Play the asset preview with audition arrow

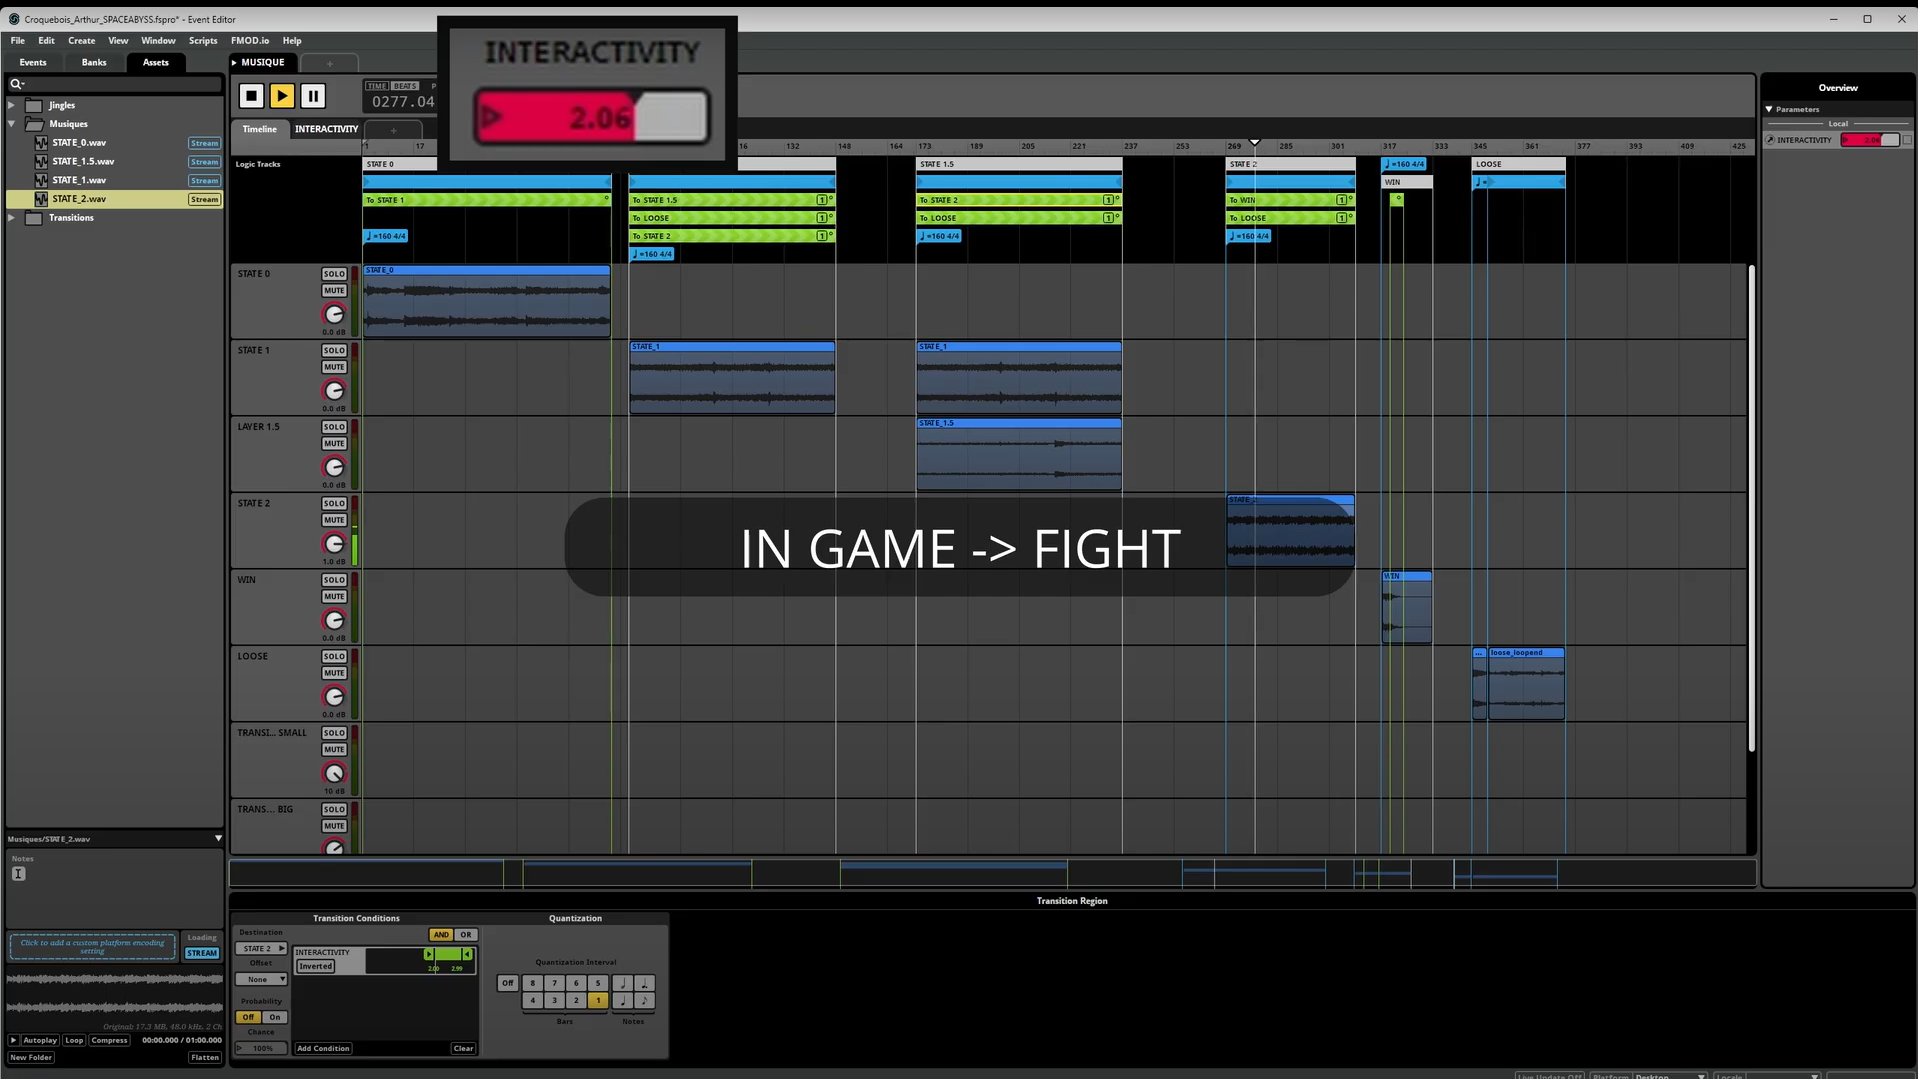tap(14, 1040)
